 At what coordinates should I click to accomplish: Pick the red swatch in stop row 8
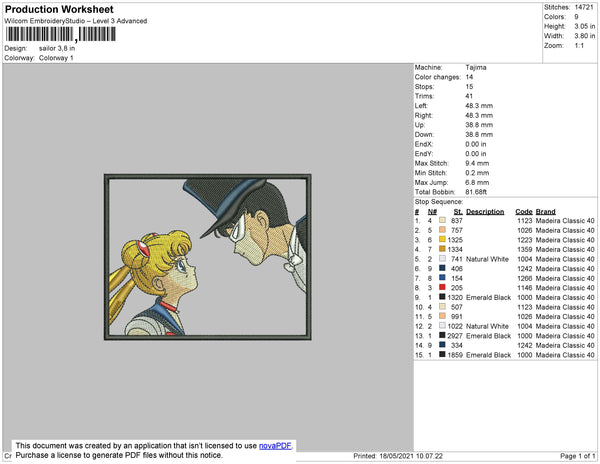pyautogui.click(x=442, y=287)
